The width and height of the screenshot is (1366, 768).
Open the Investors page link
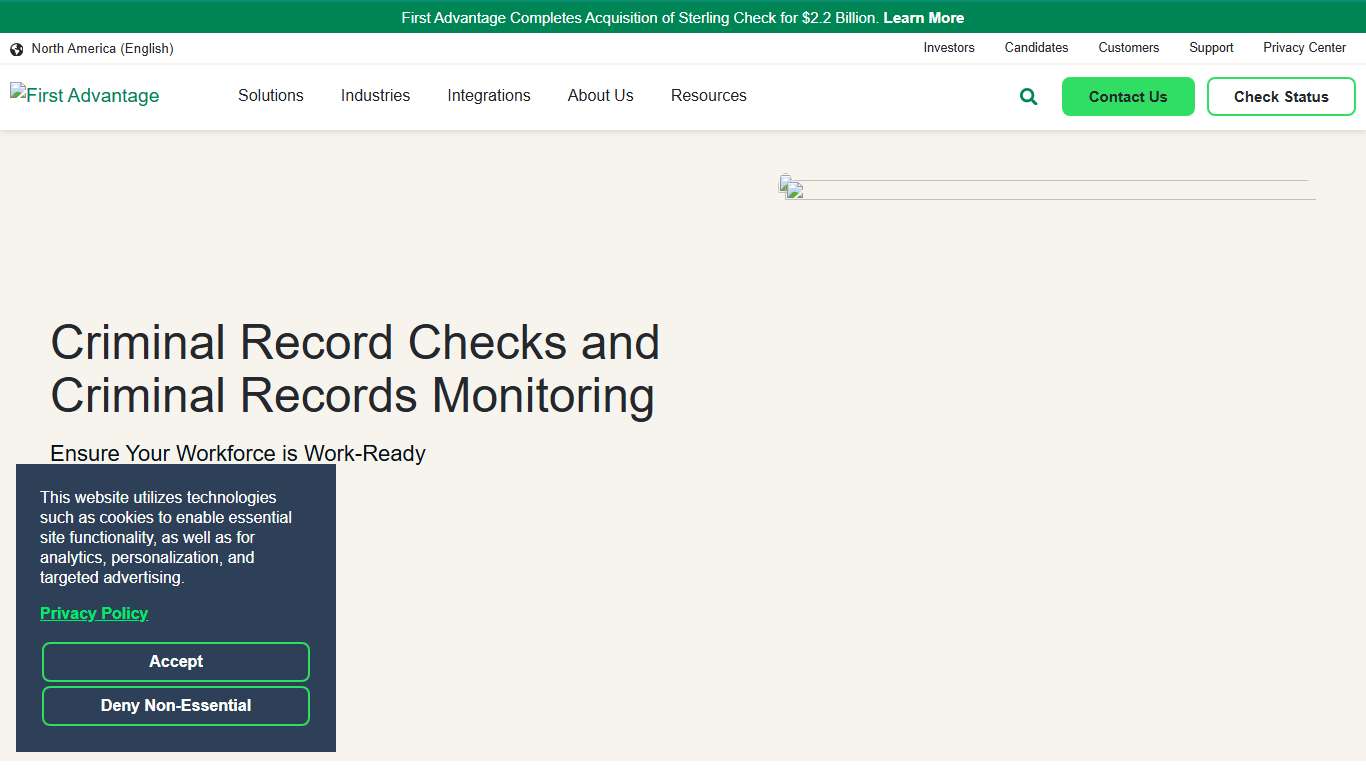coord(948,48)
